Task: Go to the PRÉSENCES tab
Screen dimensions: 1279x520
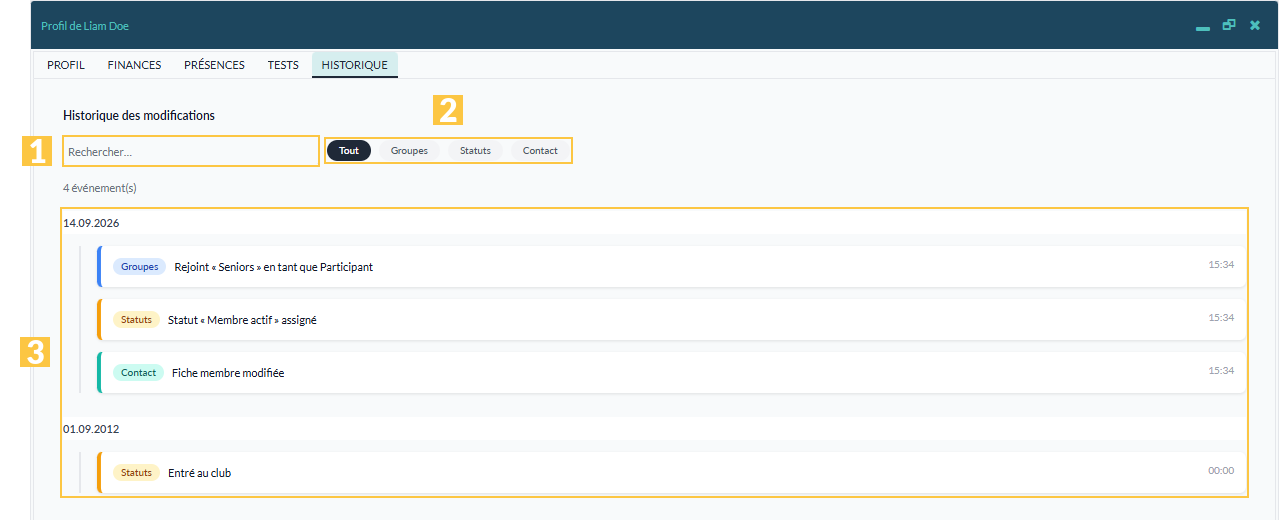Action: pos(214,65)
